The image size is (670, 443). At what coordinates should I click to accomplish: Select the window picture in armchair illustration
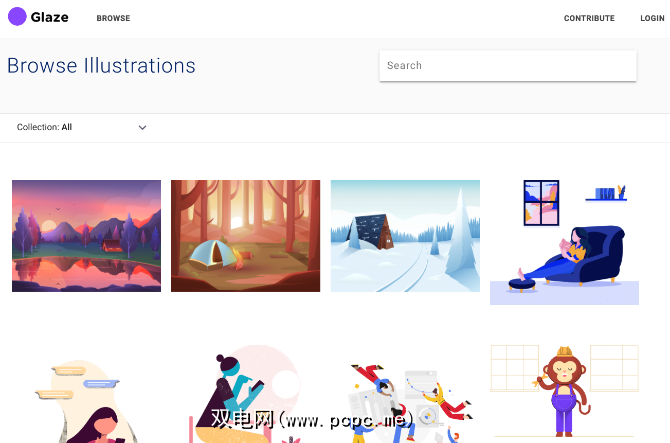[x=541, y=203]
